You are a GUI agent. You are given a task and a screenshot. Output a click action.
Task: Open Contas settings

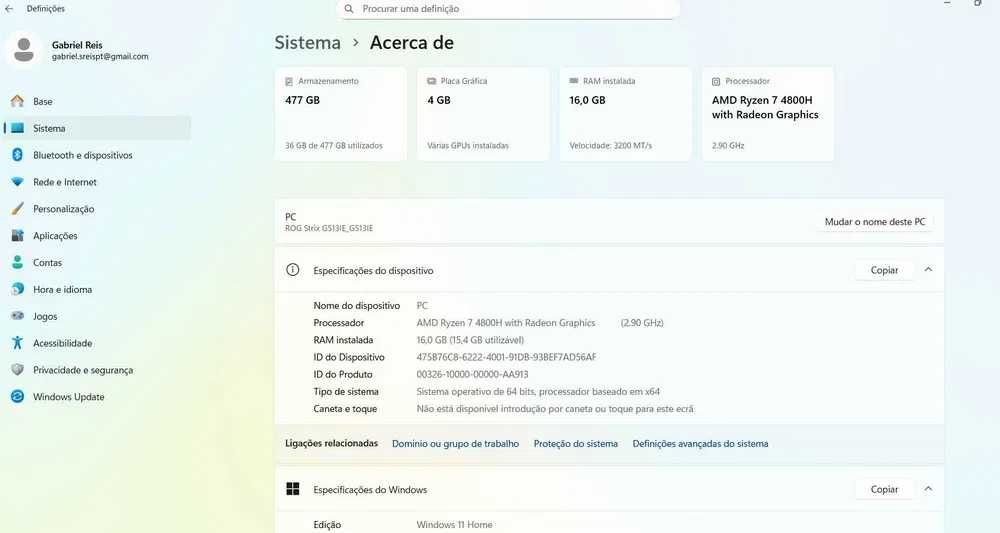(97, 262)
